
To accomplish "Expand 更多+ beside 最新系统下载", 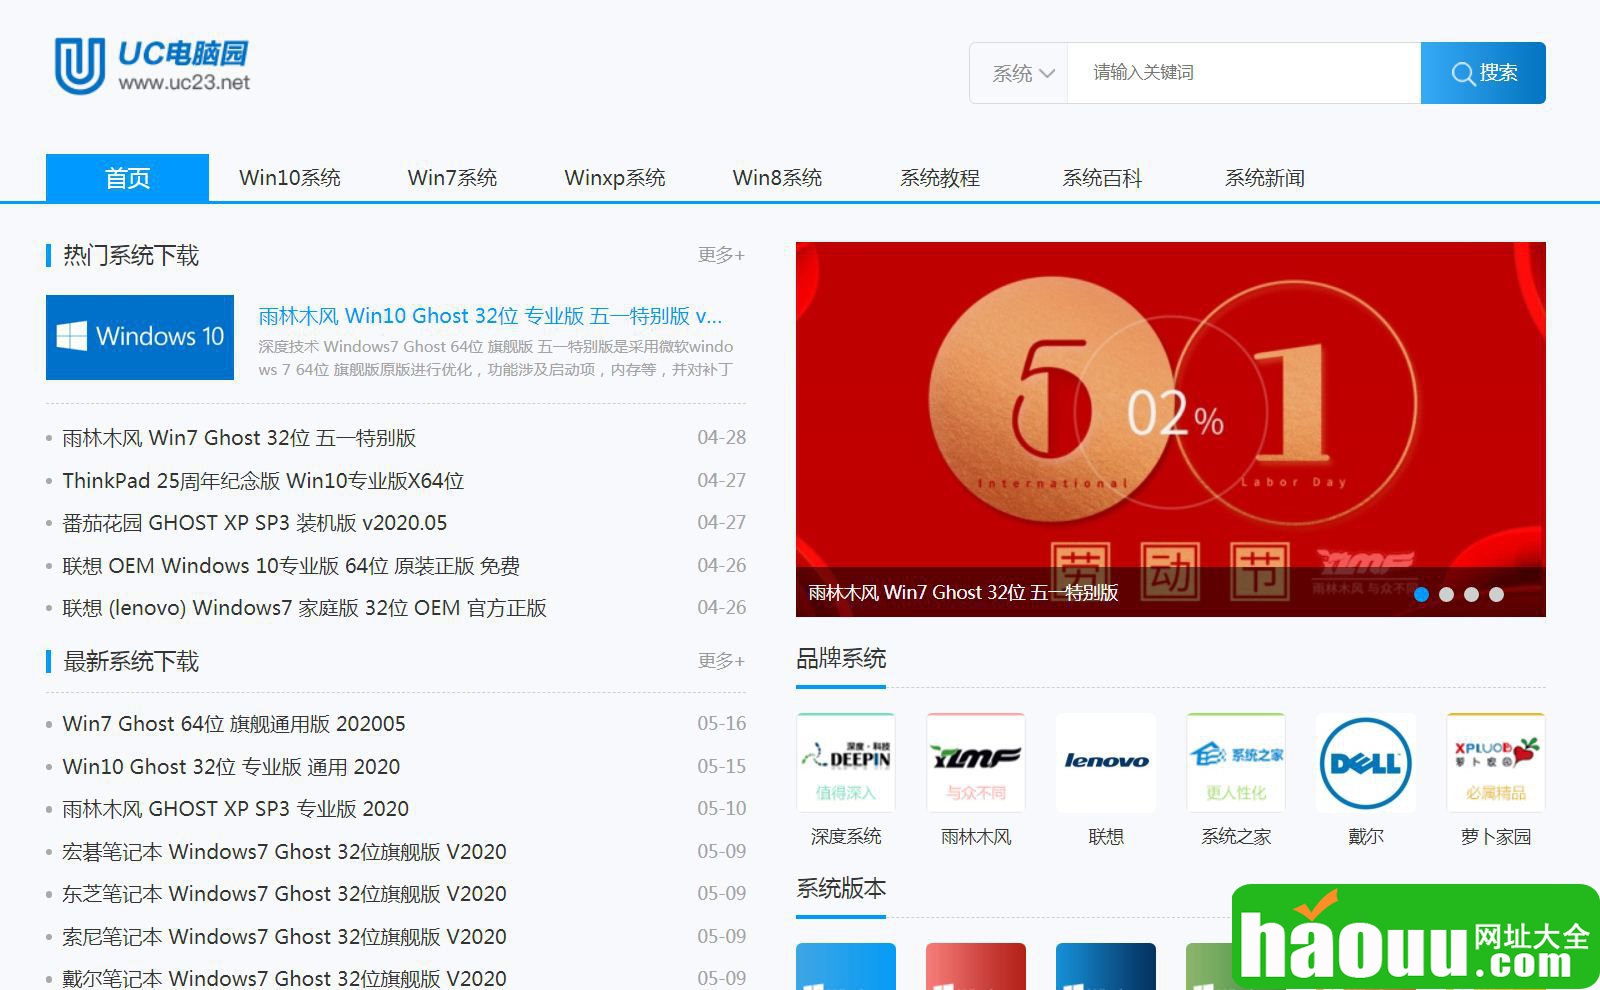I will [721, 661].
